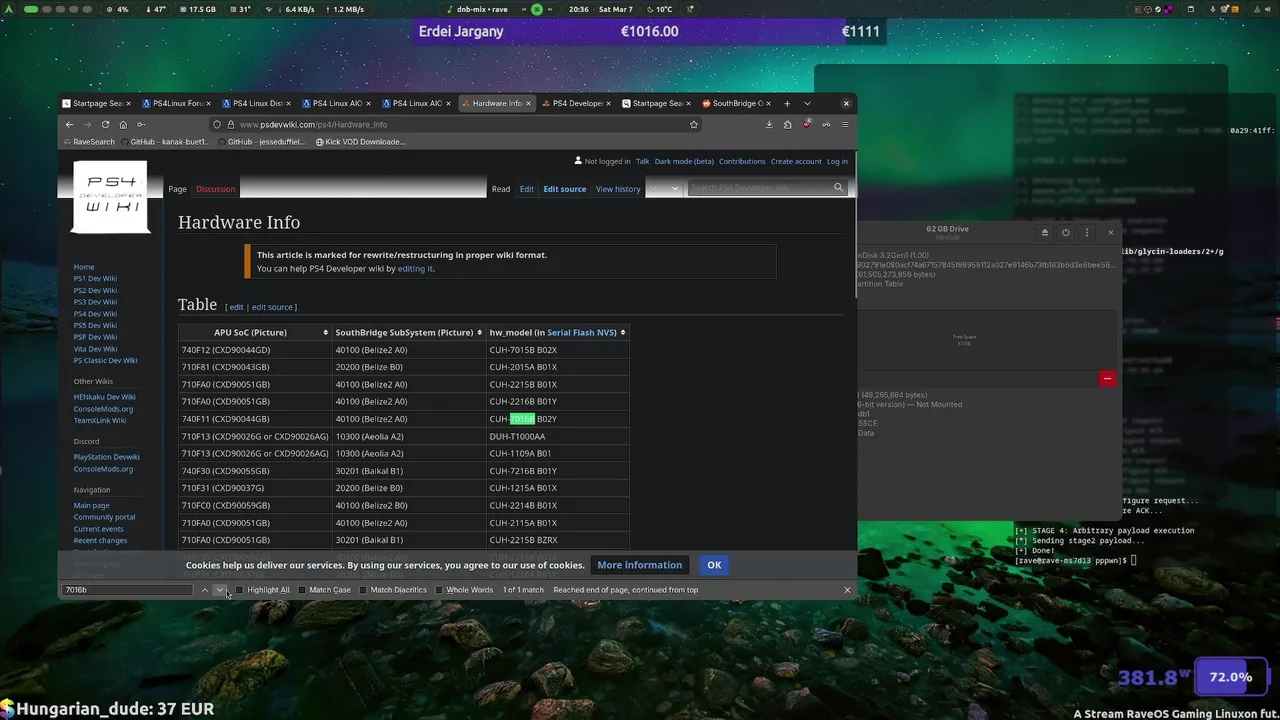Sort table by SouthBridge SubSystem column
The width and height of the screenshot is (1280, 720).
409,332
